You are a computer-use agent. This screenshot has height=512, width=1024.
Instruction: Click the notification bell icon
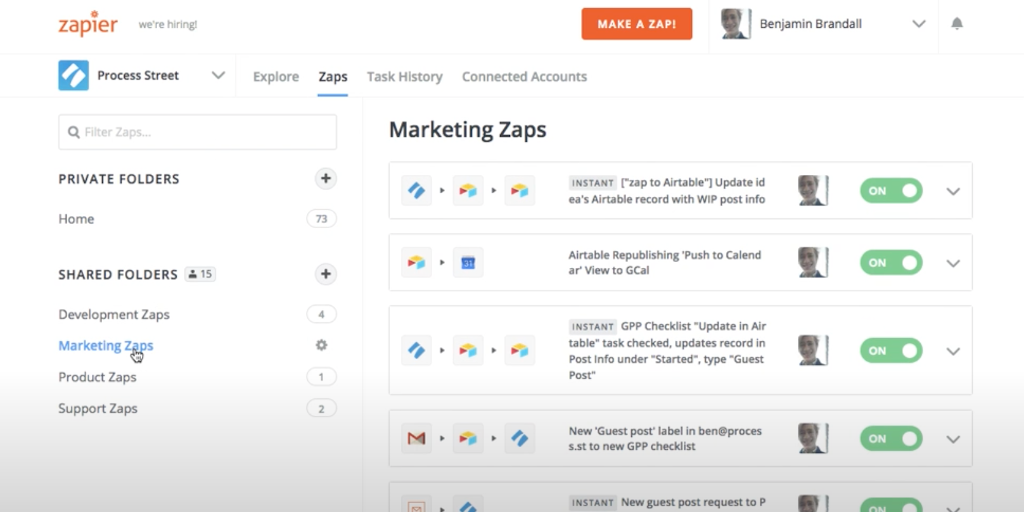click(957, 24)
